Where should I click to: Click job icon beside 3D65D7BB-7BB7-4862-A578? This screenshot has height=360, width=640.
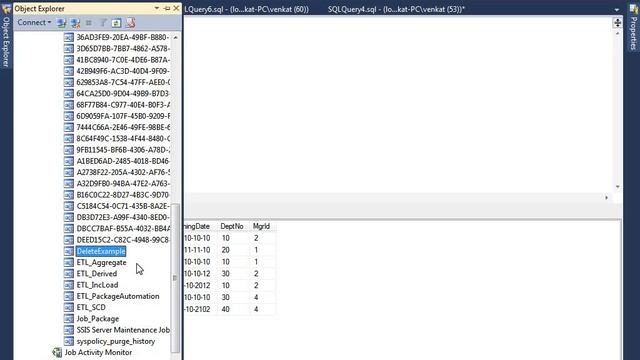point(69,48)
